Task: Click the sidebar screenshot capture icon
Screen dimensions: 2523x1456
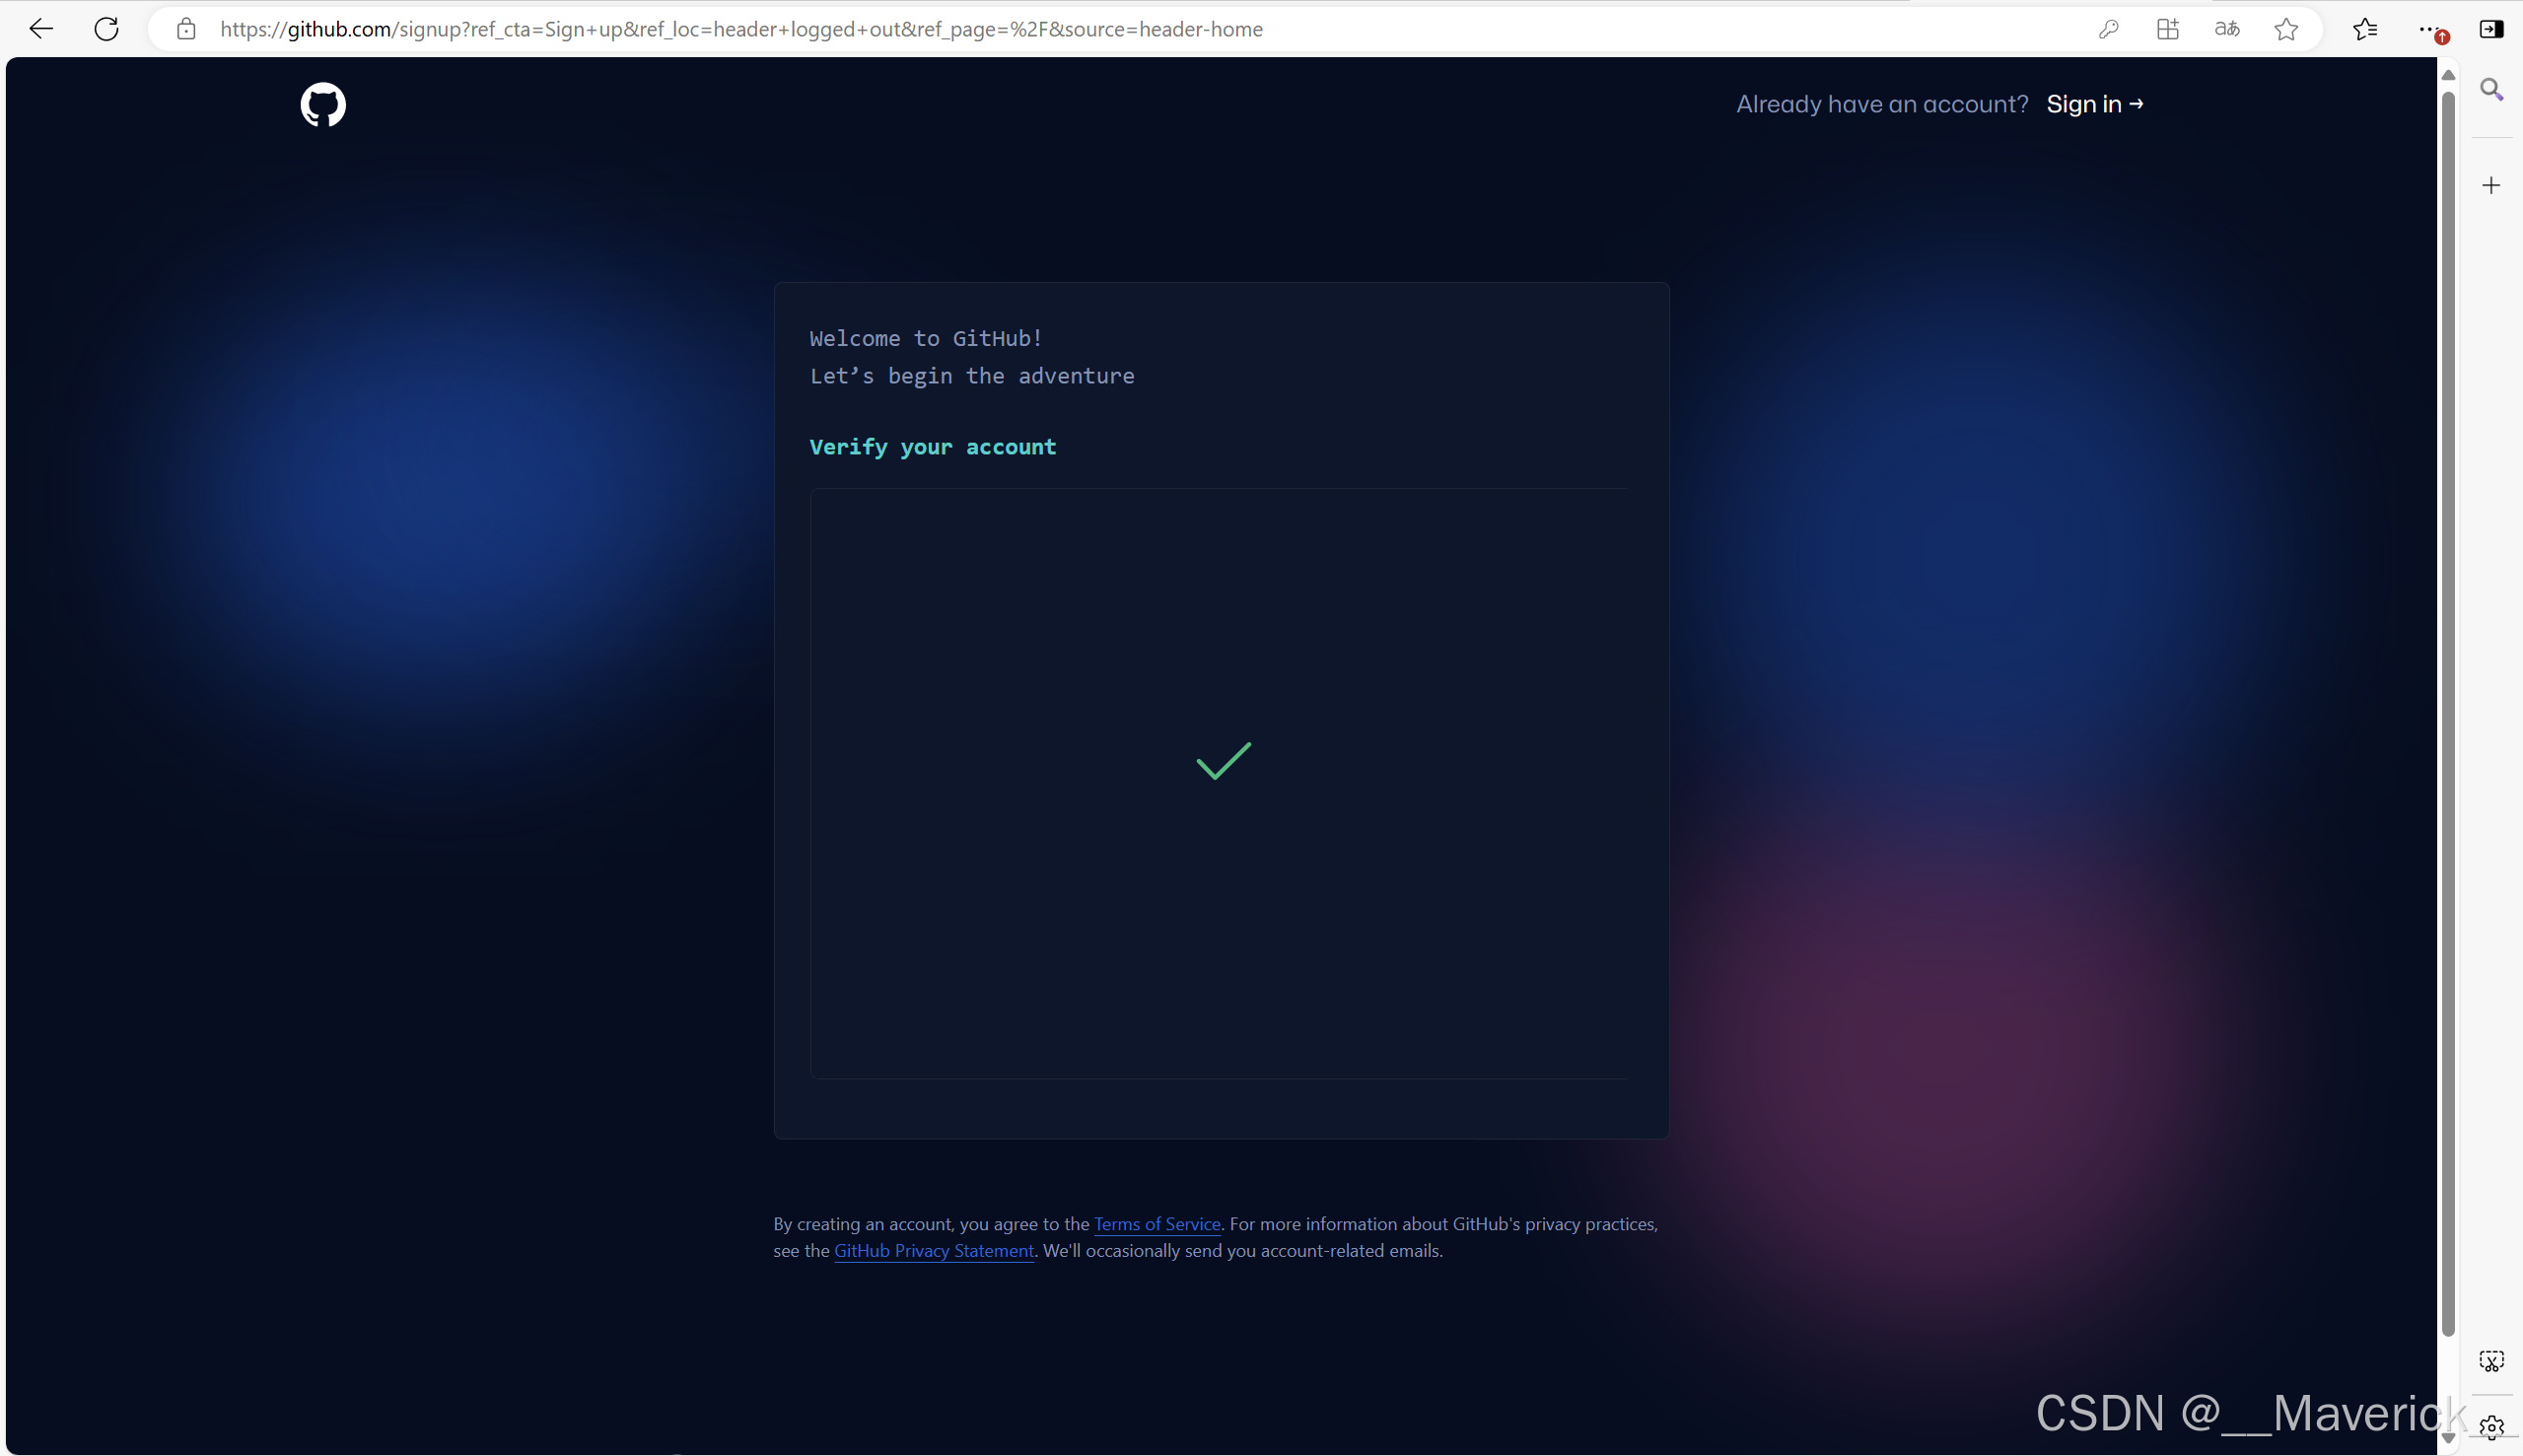Action: pyautogui.click(x=2491, y=1361)
